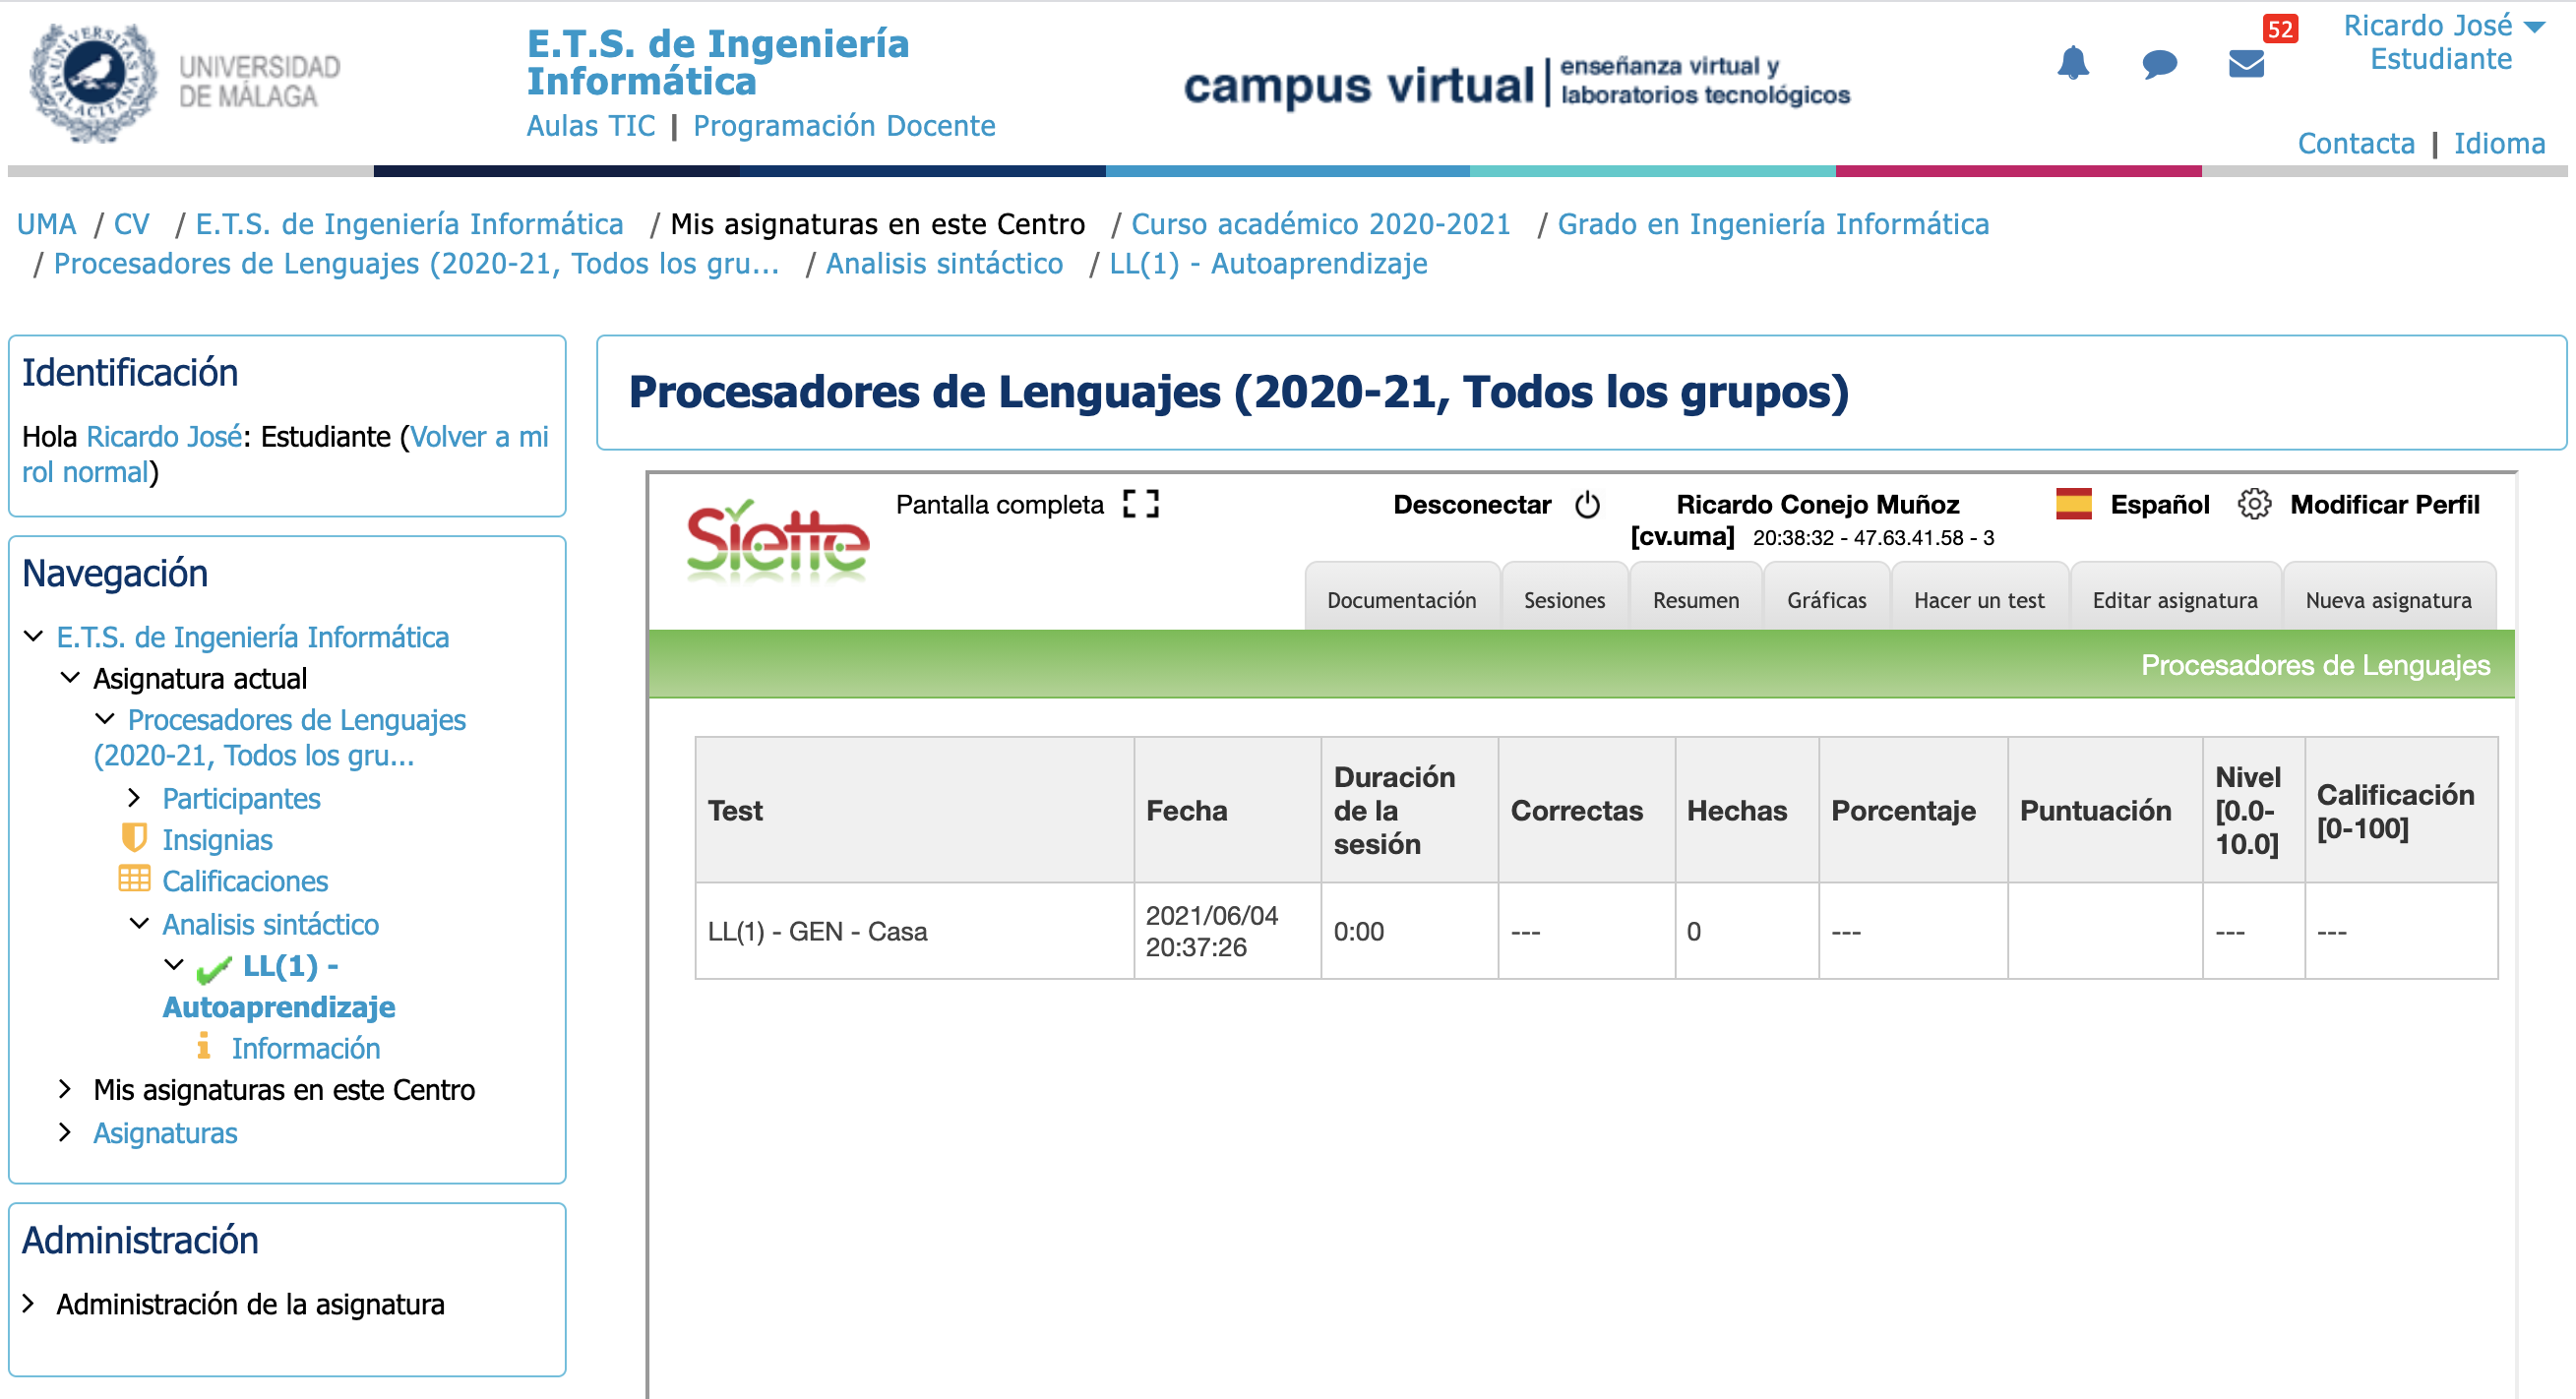
Task: Click the Insignias shield icon
Action: 134,838
